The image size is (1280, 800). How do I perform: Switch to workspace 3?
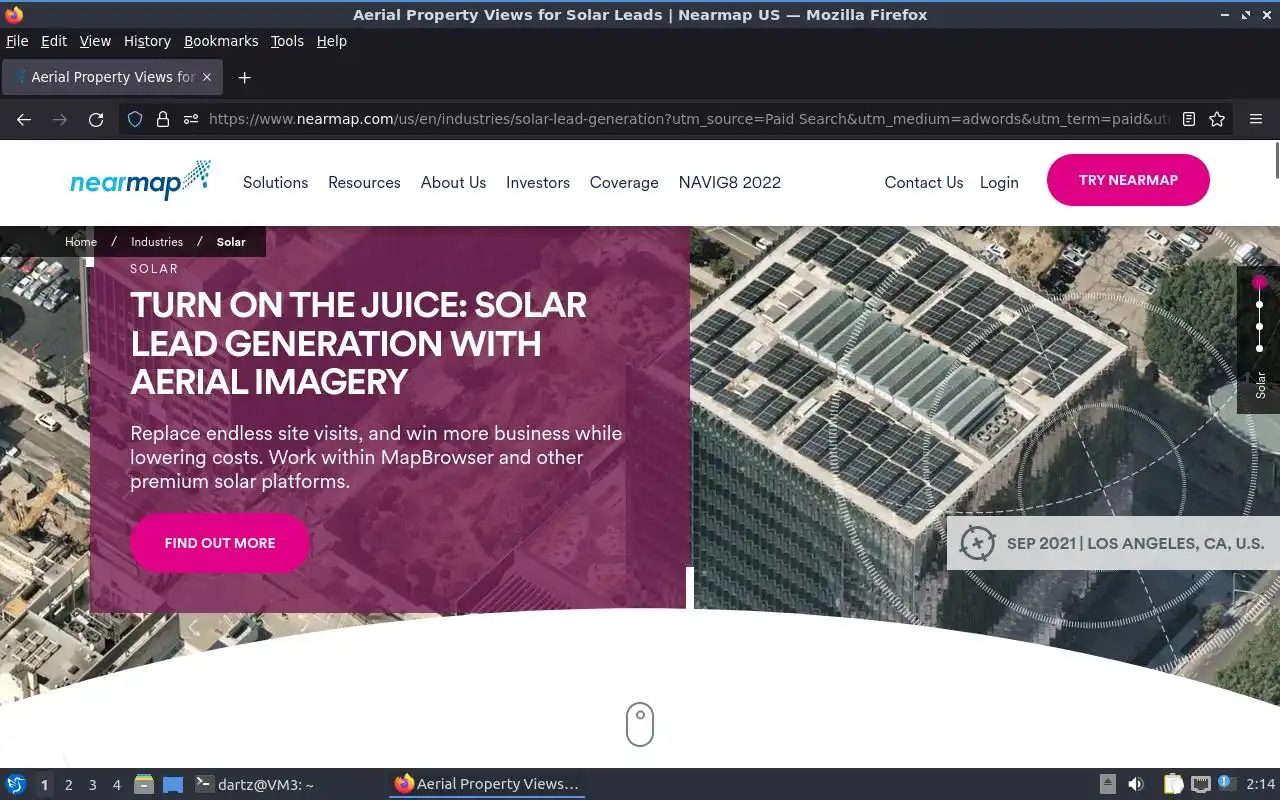click(92, 785)
